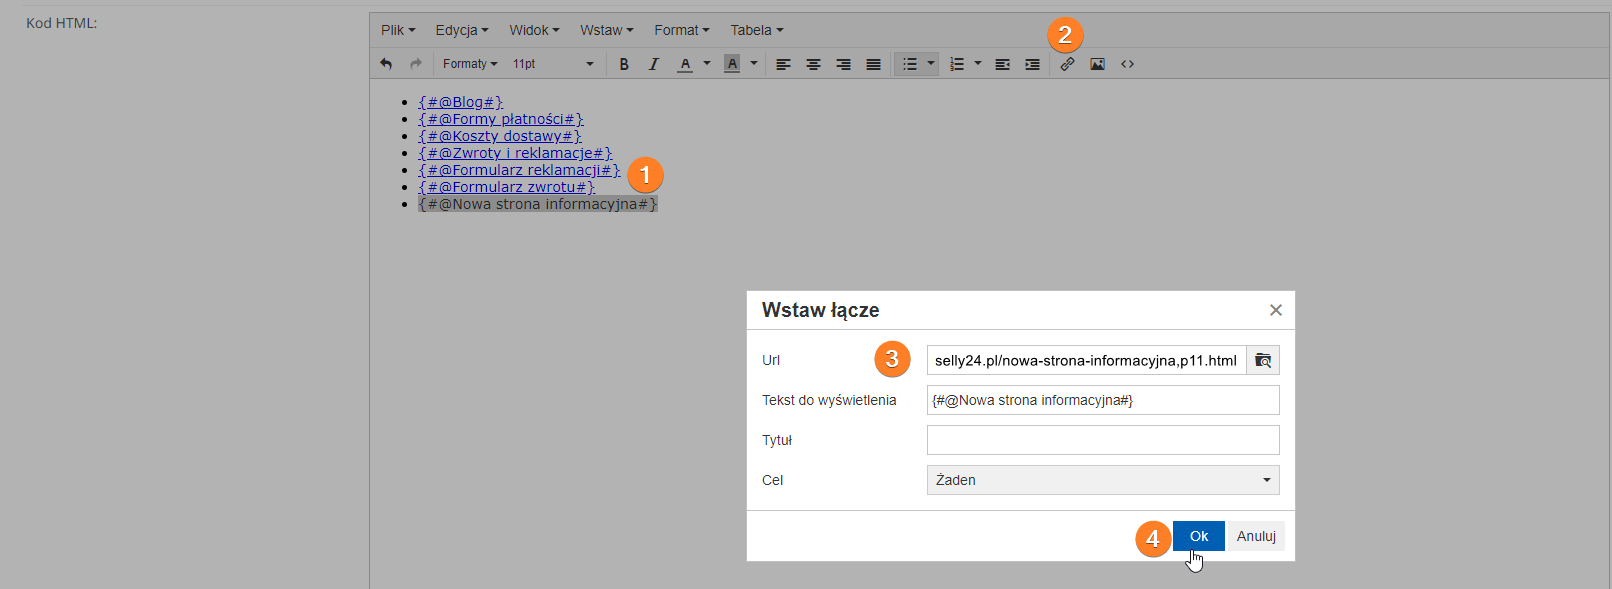
Task: Click the insert link toolbar icon
Action: click(1067, 64)
